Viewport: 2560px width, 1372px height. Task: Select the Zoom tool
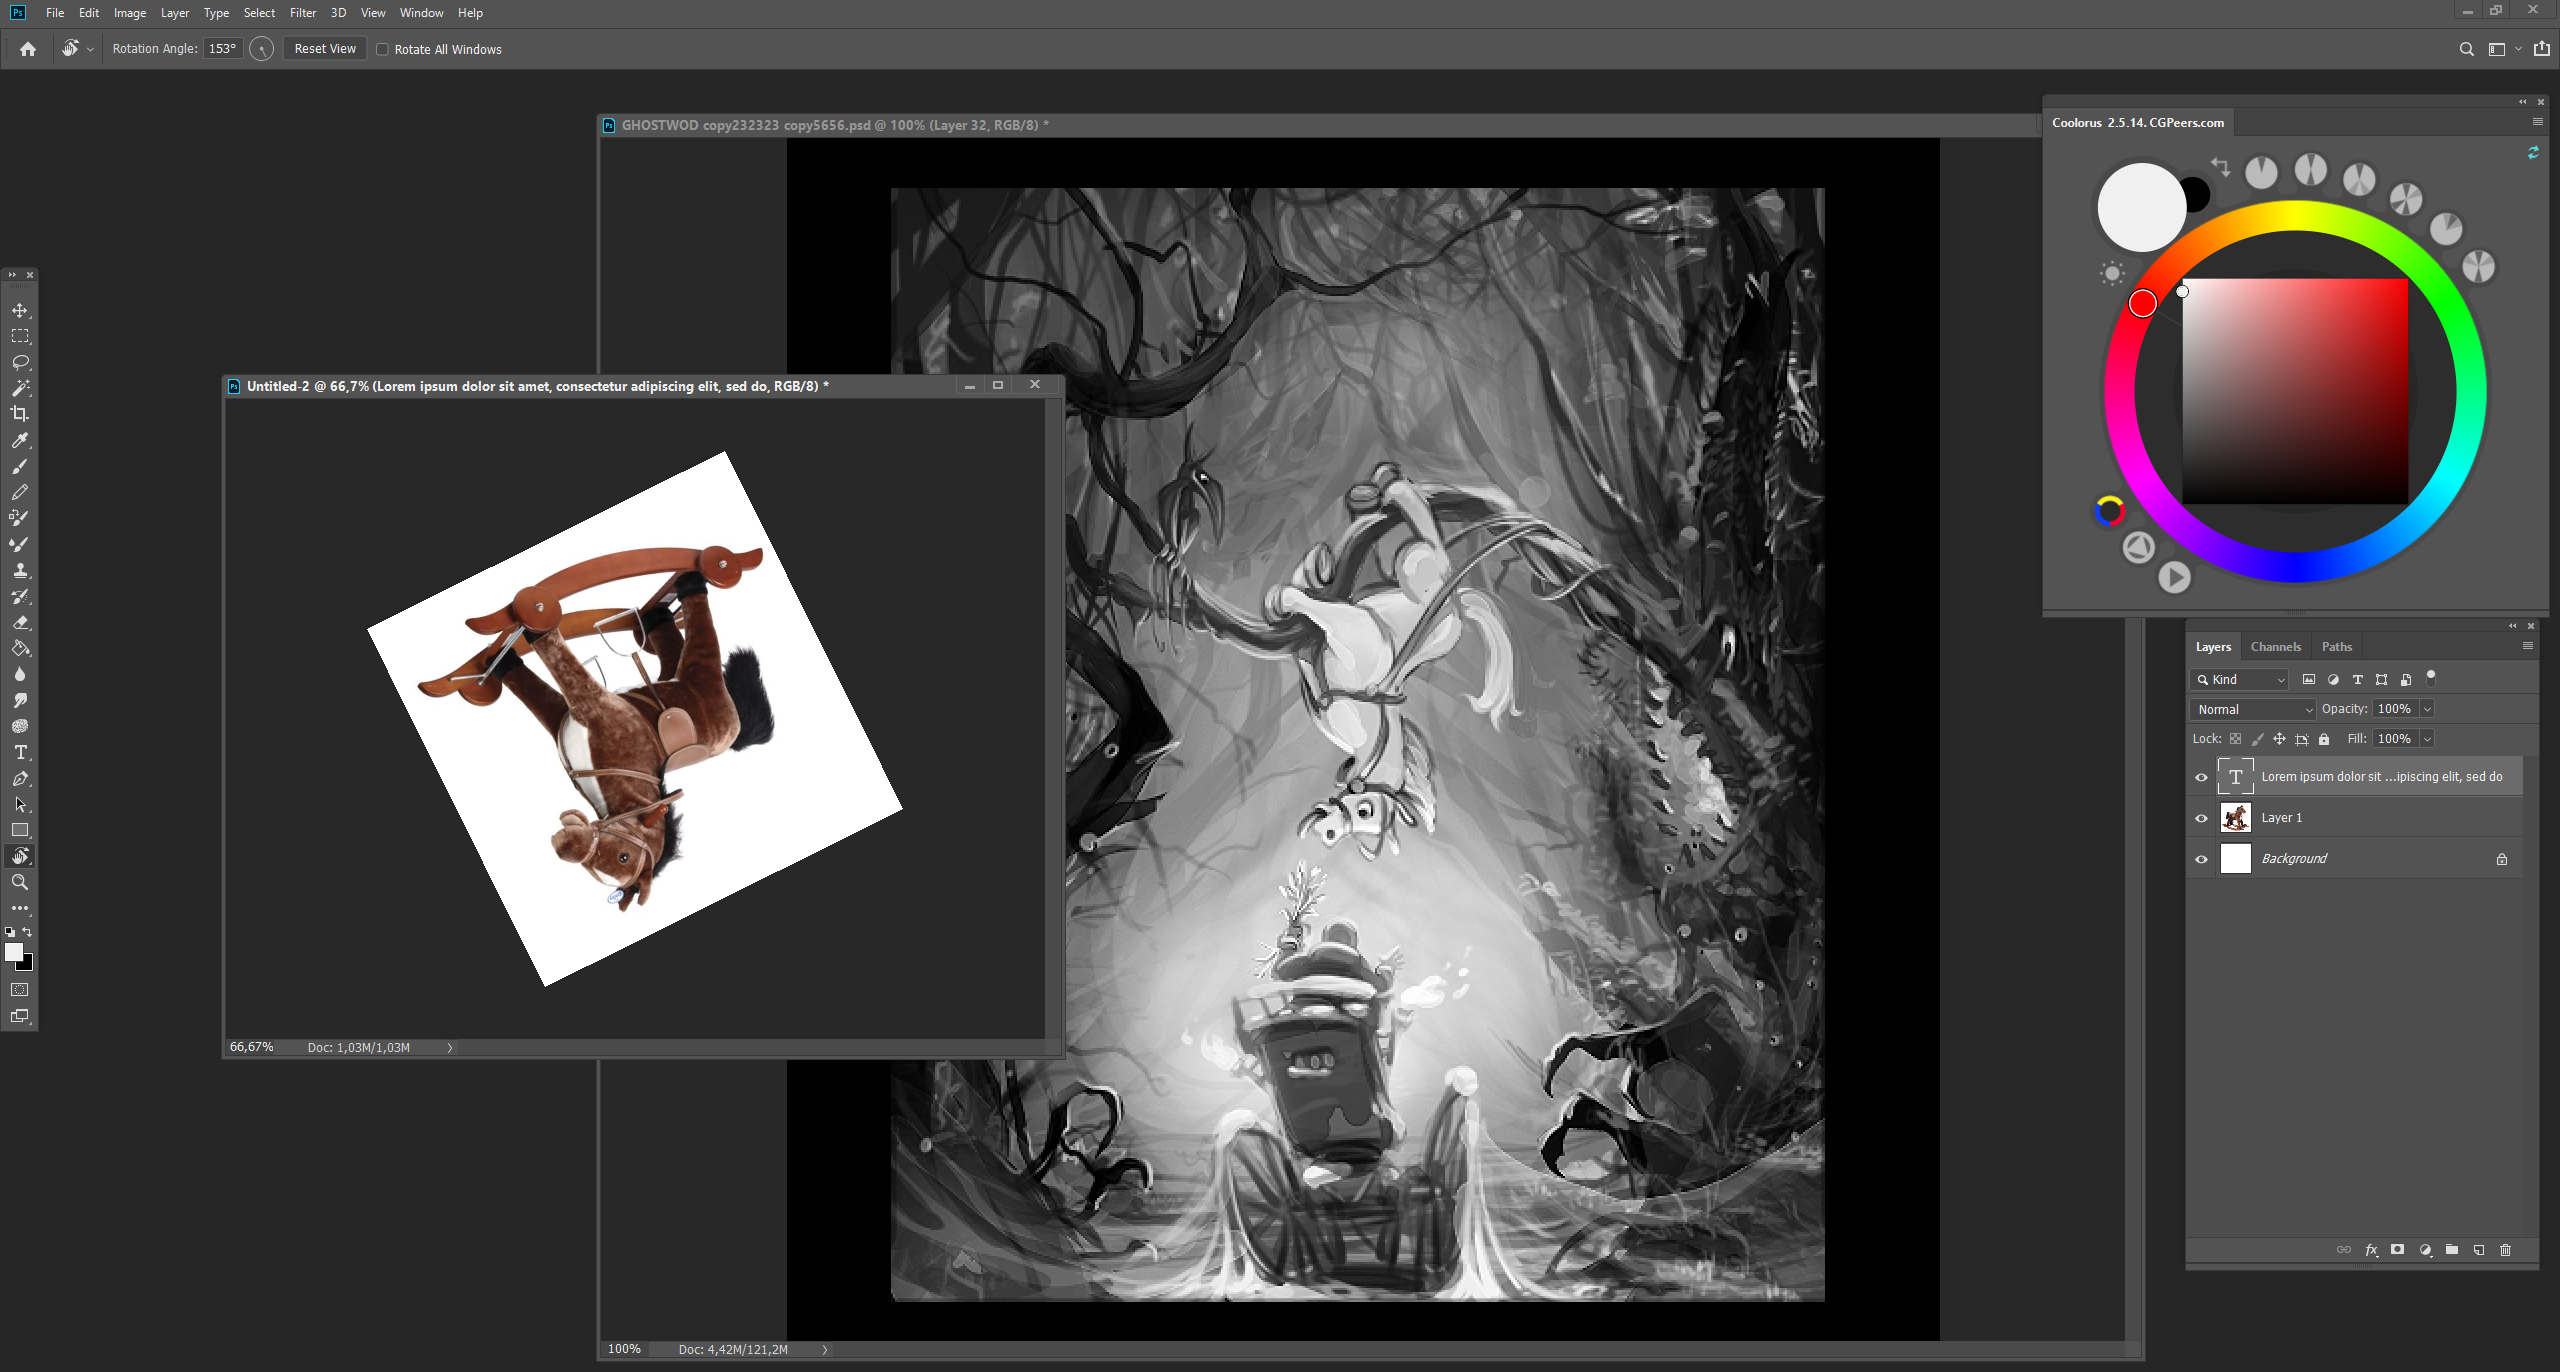pyautogui.click(x=20, y=882)
